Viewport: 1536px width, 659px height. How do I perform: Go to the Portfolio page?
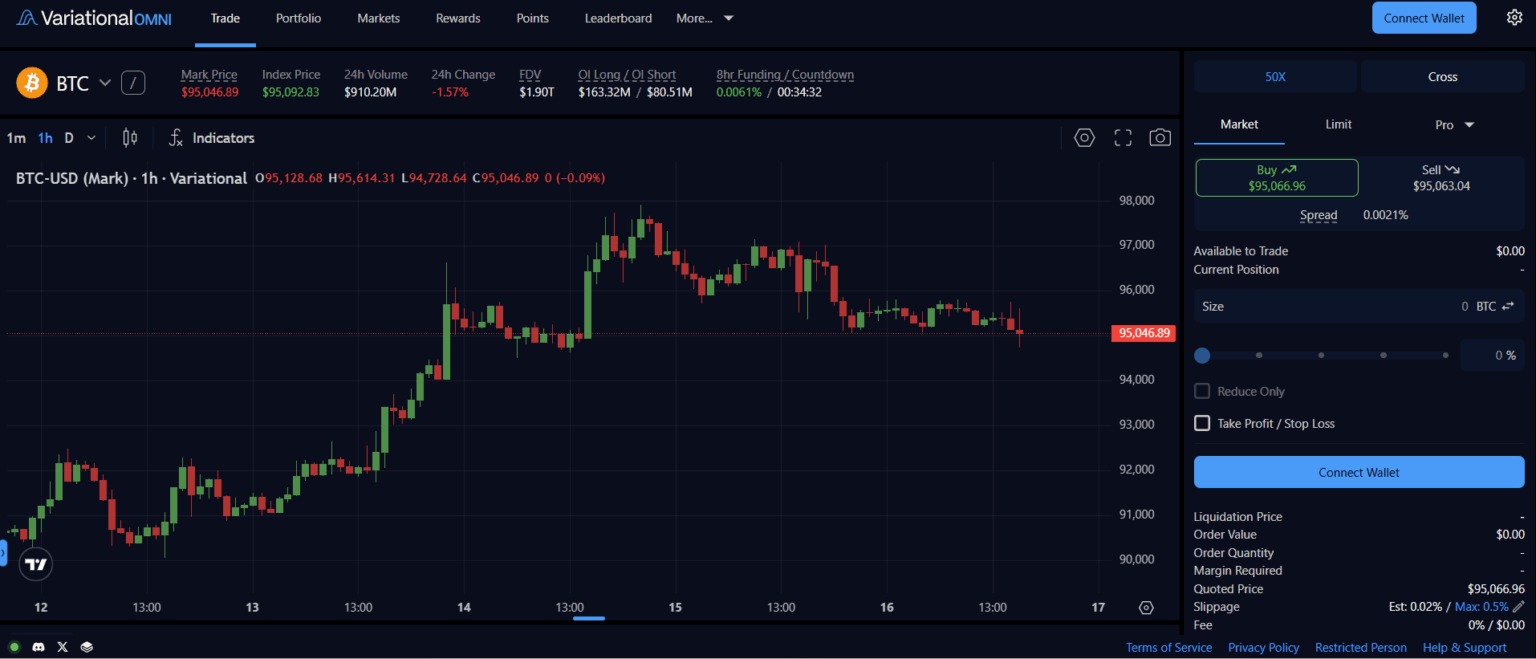tap(298, 18)
